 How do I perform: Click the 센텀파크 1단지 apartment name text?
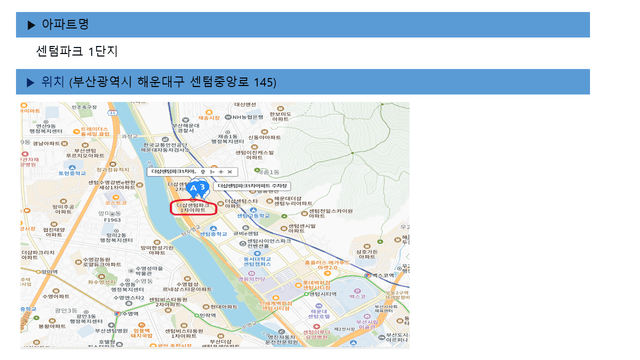[x=77, y=51]
